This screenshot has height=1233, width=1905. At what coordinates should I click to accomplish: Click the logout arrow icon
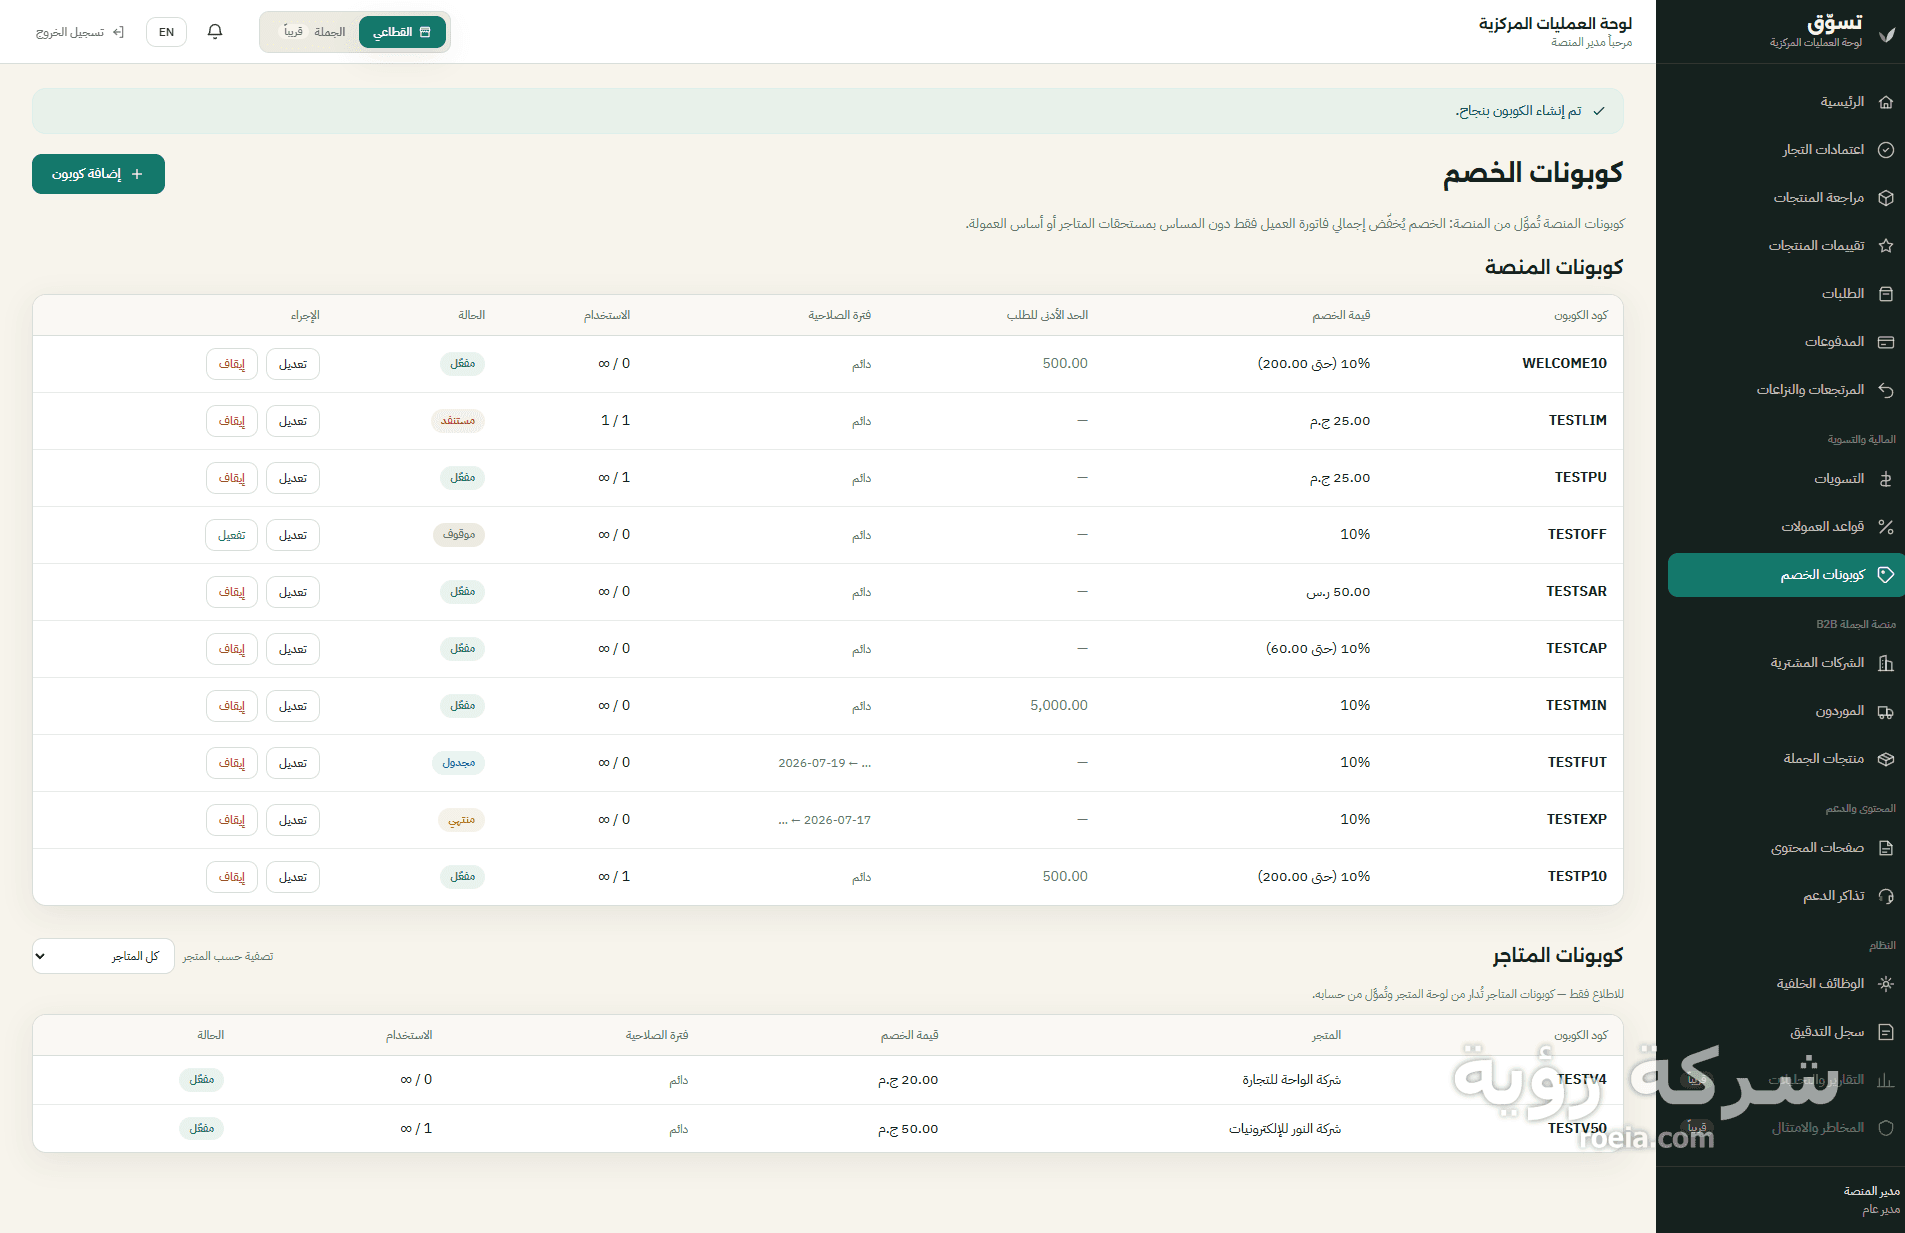[x=118, y=32]
